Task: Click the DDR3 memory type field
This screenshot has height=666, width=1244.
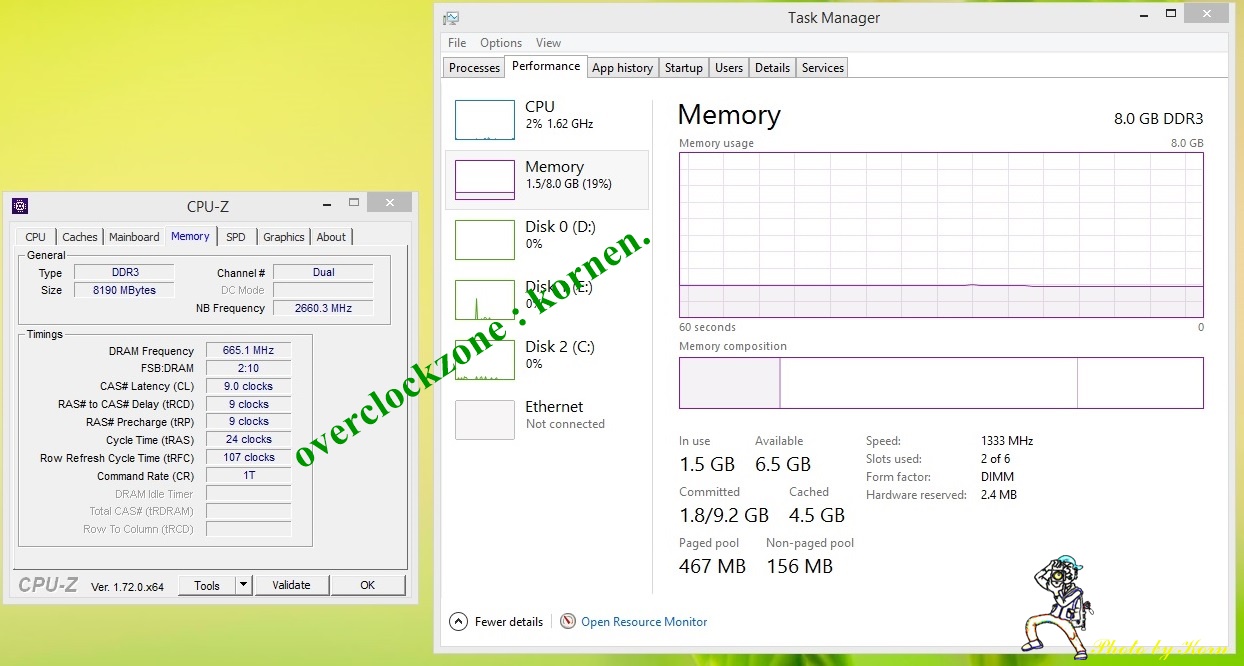Action: click(124, 272)
